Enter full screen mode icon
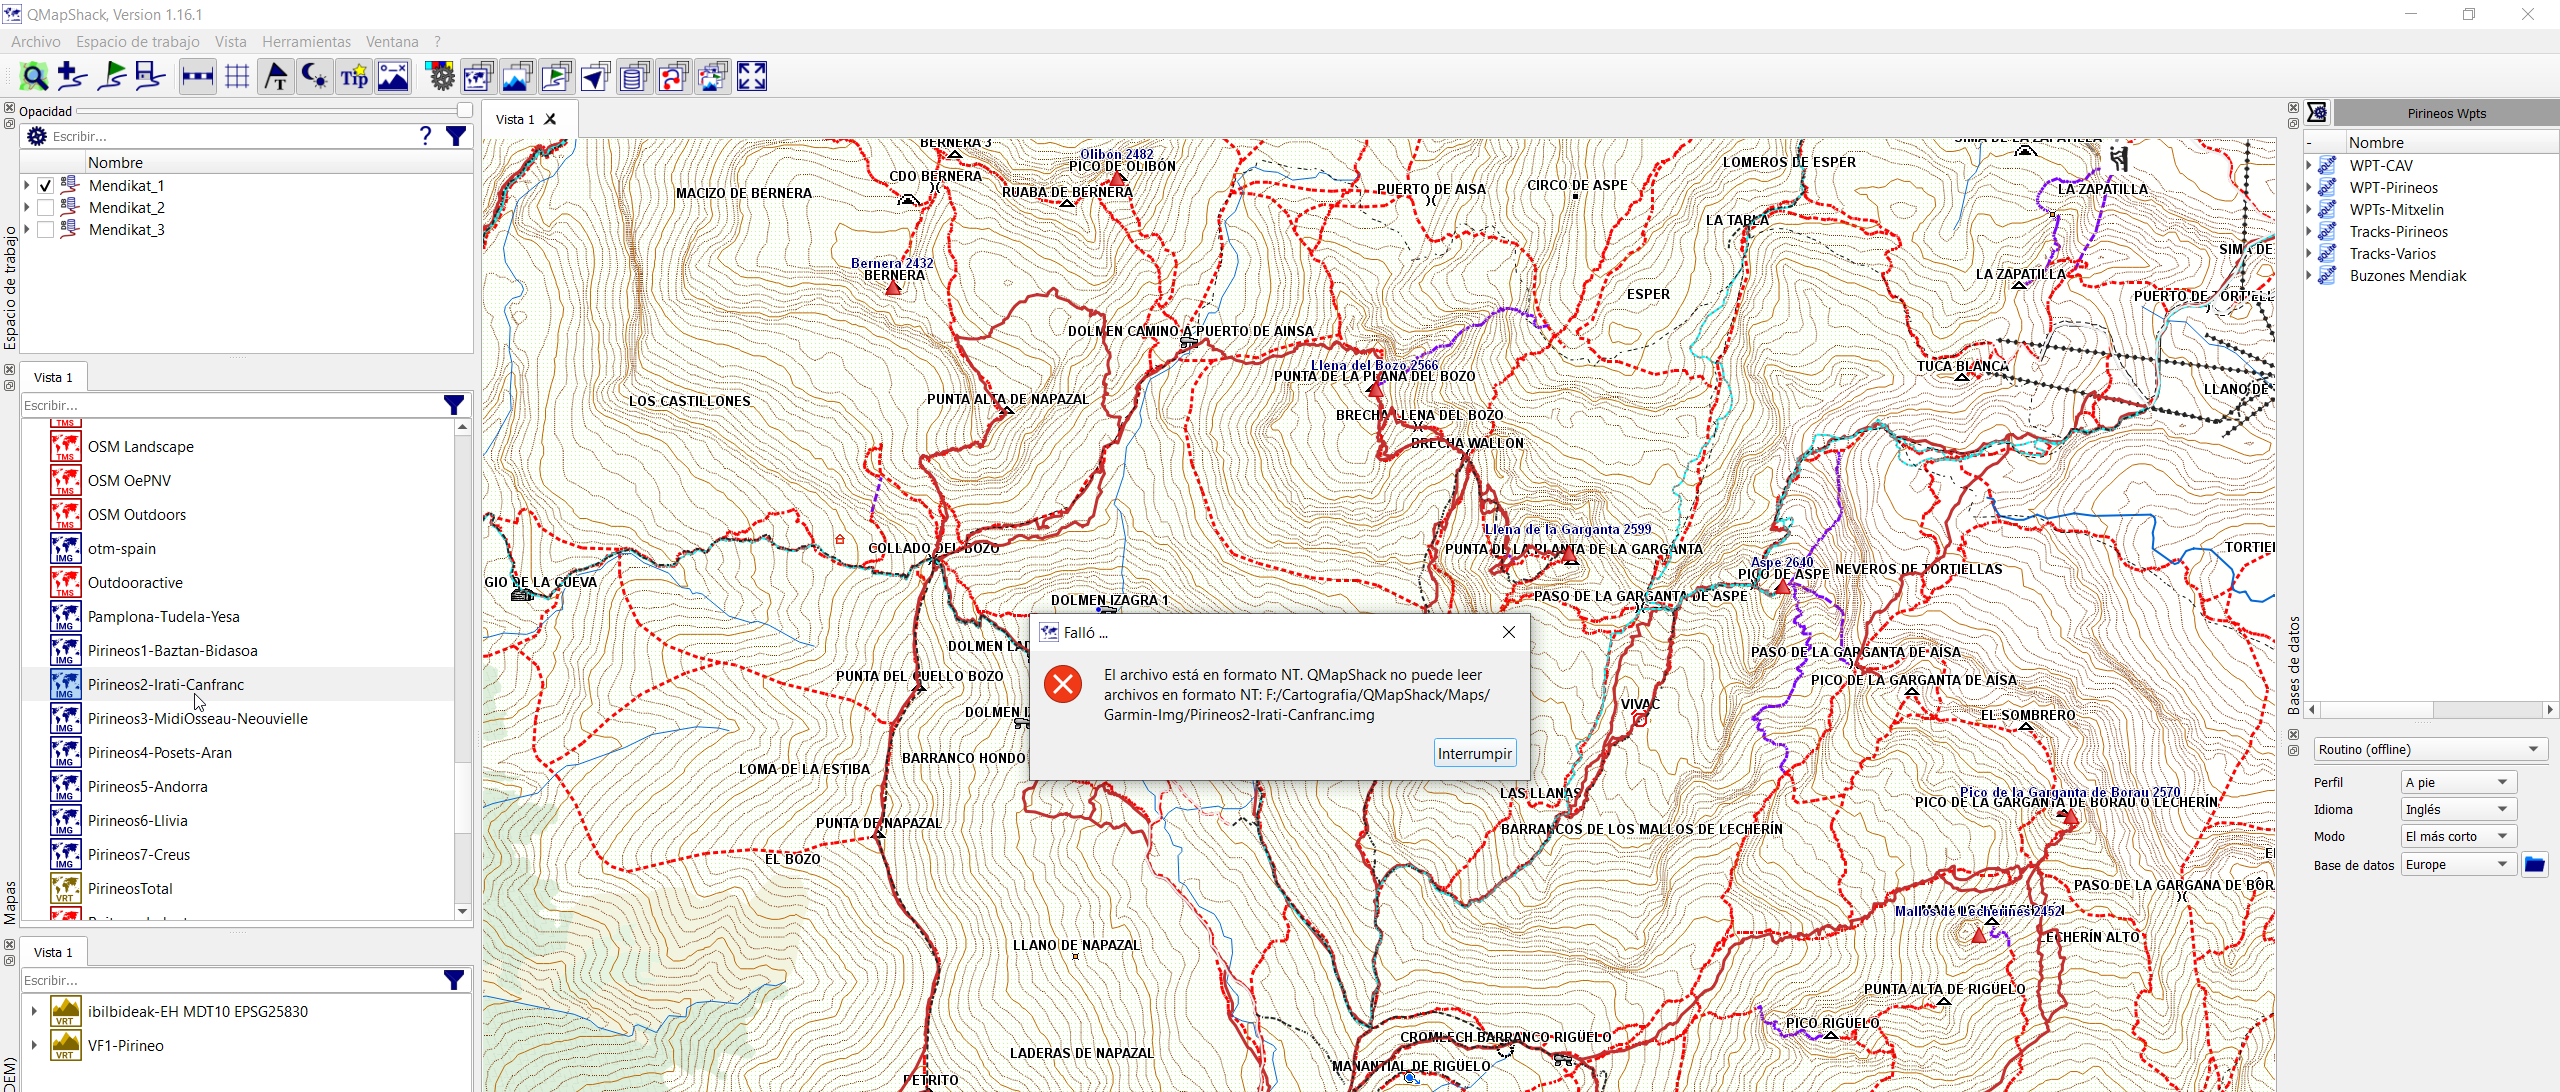The height and width of the screenshot is (1092, 2560). pyautogui.click(x=752, y=77)
